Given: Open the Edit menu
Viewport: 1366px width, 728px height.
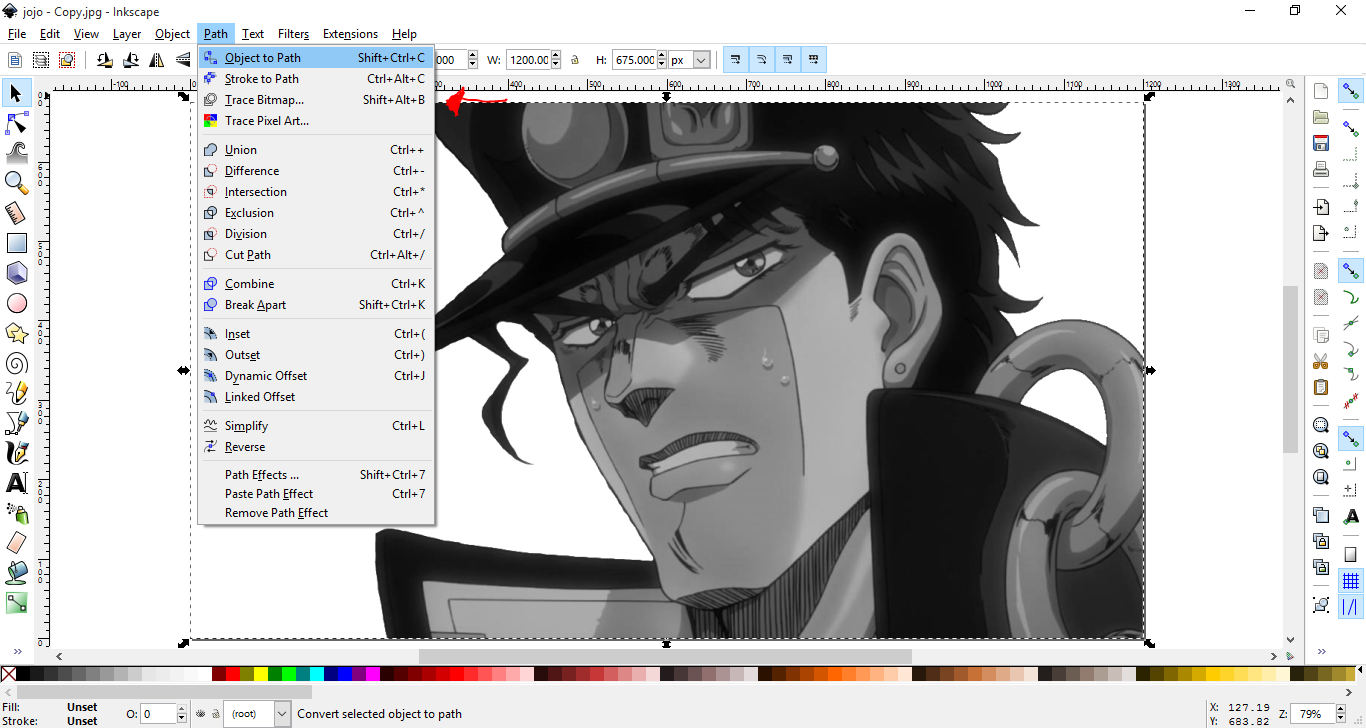Looking at the screenshot, I should (50, 34).
